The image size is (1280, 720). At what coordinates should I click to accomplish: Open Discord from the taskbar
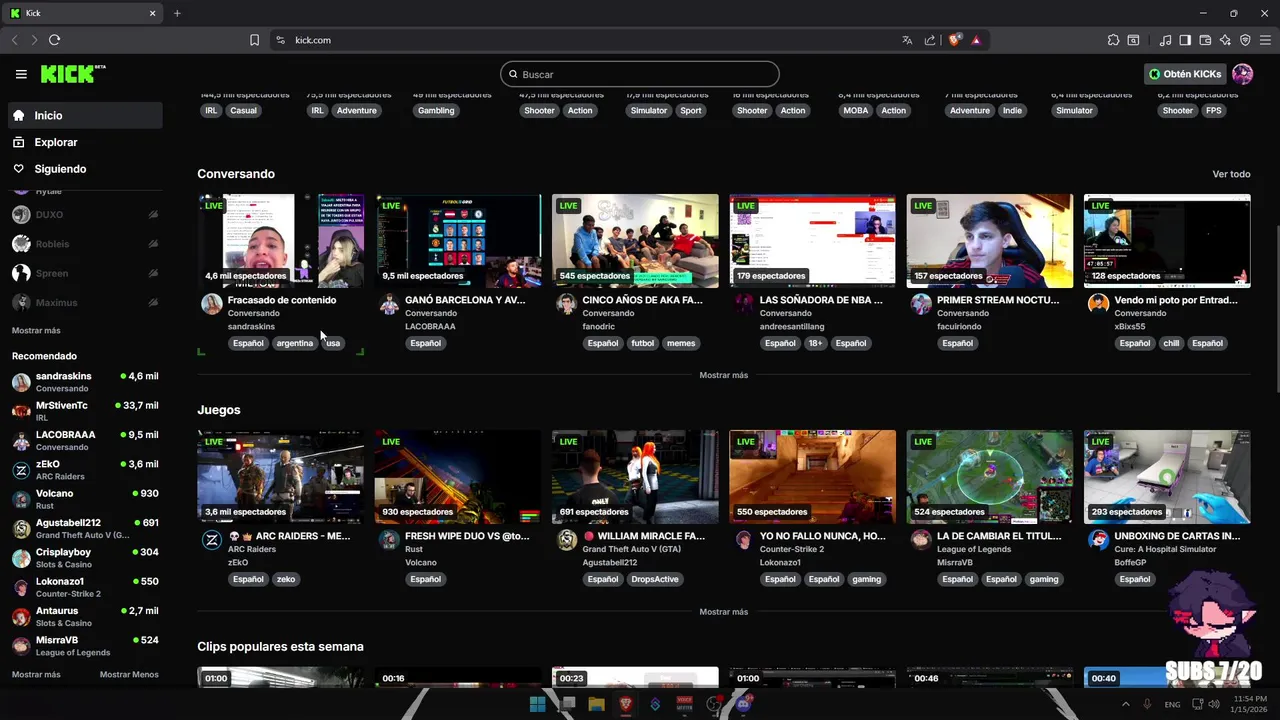(743, 704)
